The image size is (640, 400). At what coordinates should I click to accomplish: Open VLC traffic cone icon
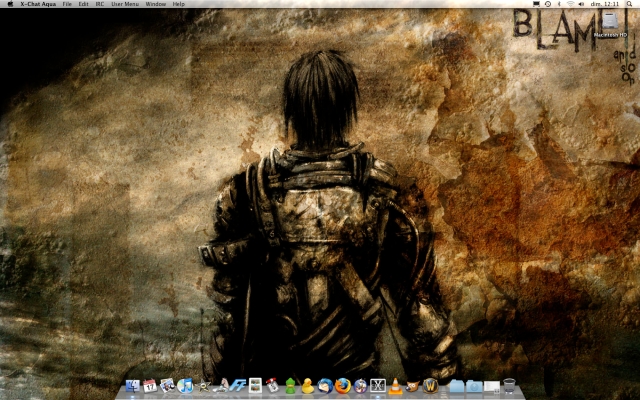(395, 386)
